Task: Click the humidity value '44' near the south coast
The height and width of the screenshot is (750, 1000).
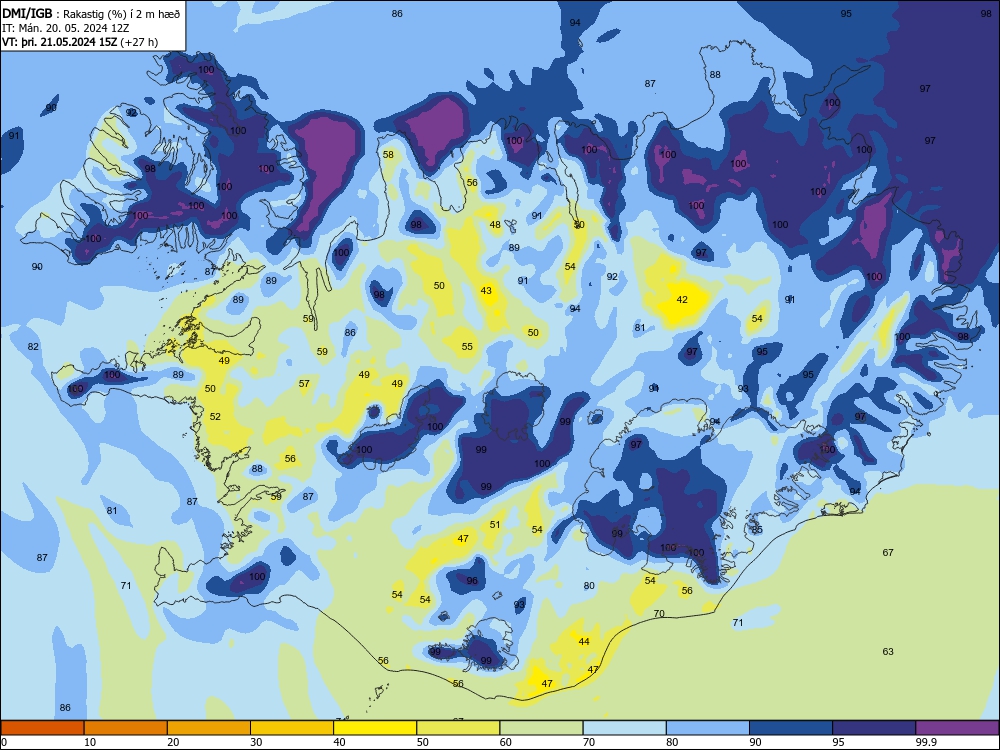Action: 584,641
